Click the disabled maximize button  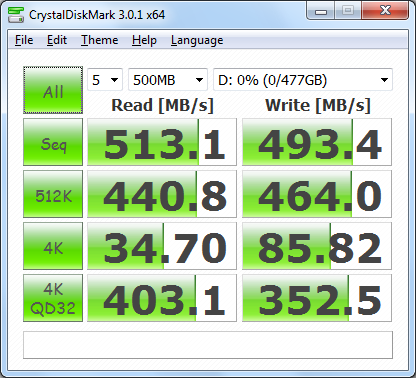point(348,11)
